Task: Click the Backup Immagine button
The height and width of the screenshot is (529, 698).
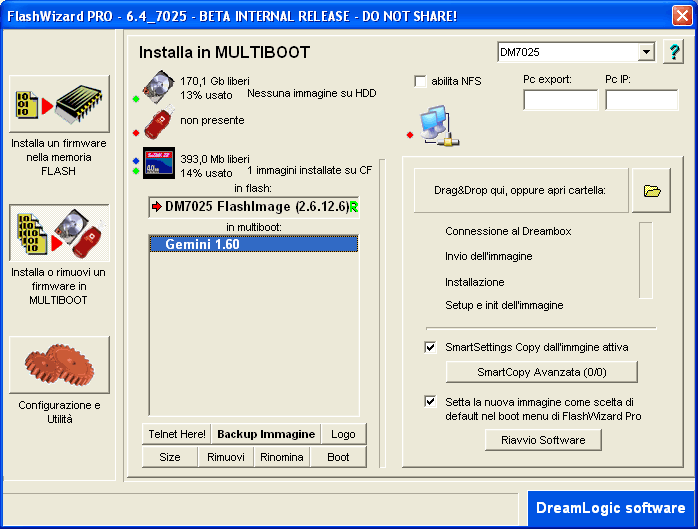Action: (266, 434)
